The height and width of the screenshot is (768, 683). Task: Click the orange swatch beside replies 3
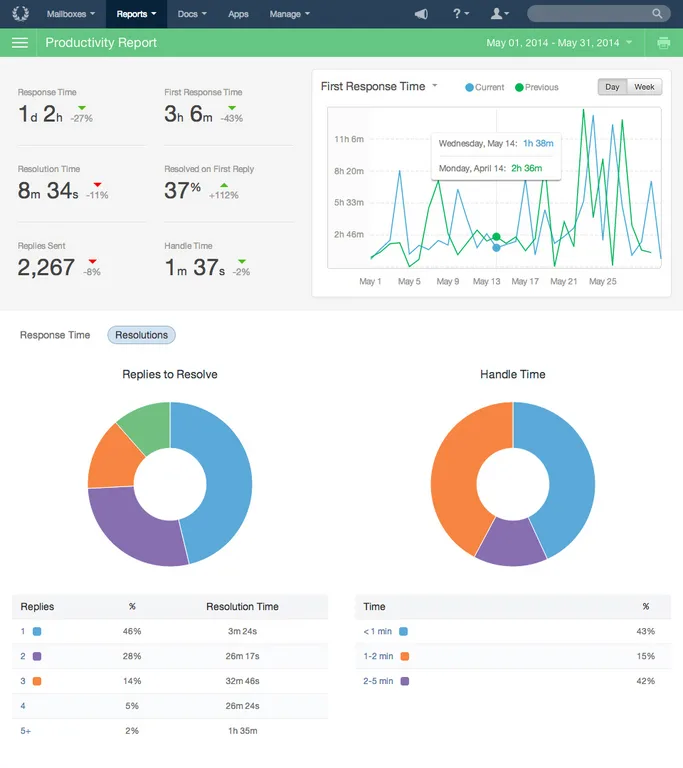pyautogui.click(x=37, y=681)
